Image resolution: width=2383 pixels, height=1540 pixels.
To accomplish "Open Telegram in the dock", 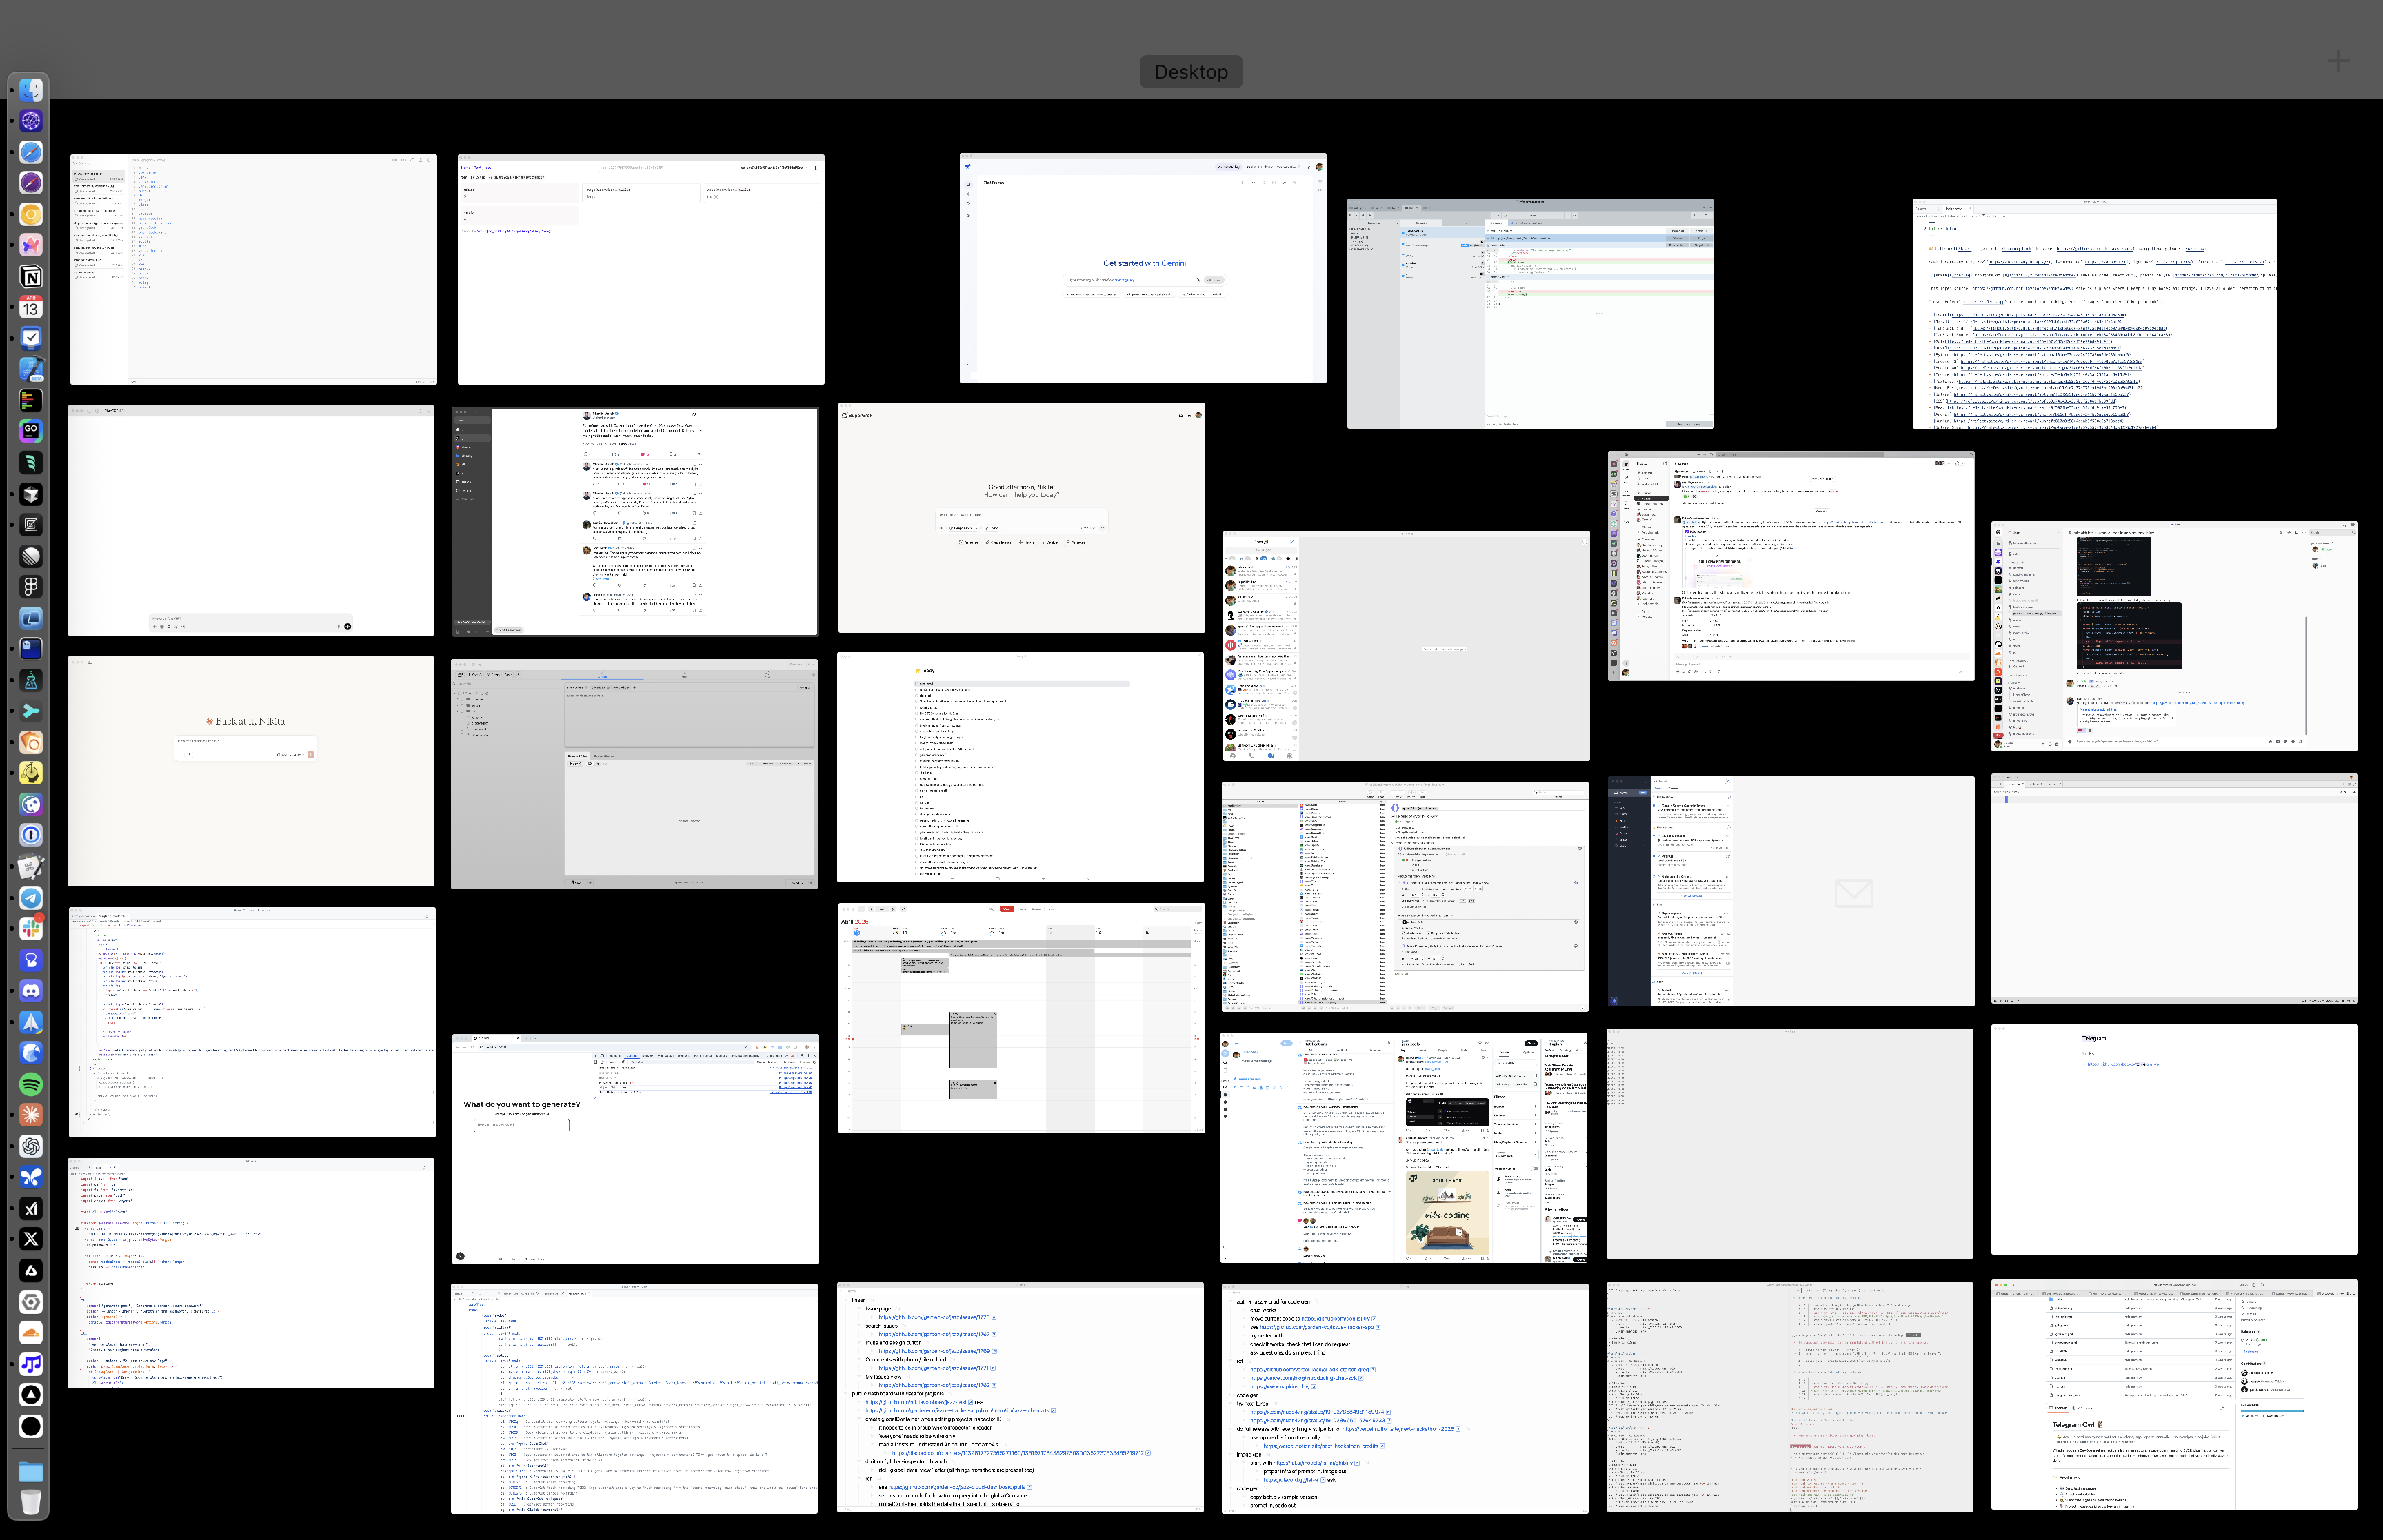I will (31, 898).
